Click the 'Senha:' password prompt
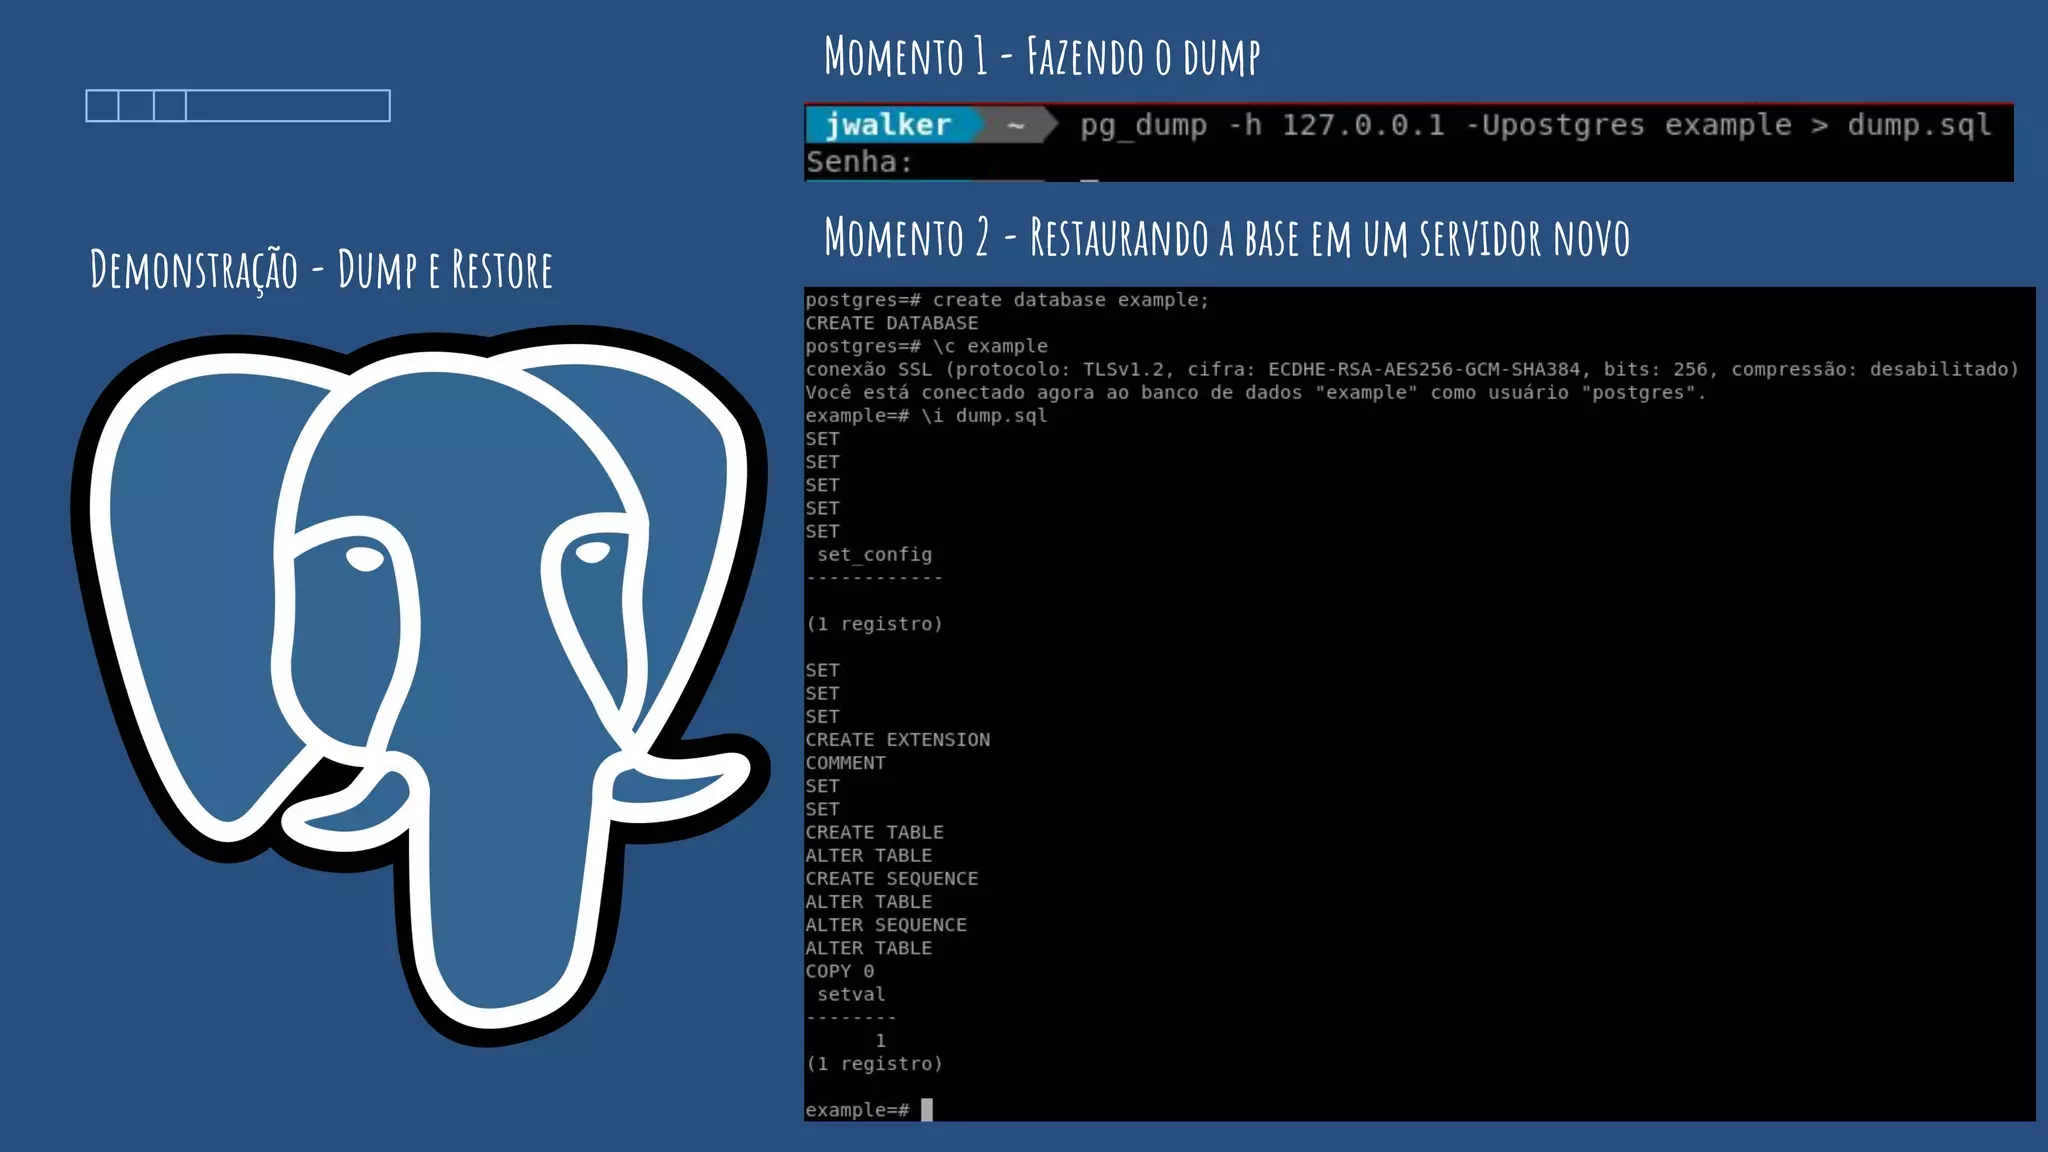Screen dimensions: 2048x1152 click(860, 162)
